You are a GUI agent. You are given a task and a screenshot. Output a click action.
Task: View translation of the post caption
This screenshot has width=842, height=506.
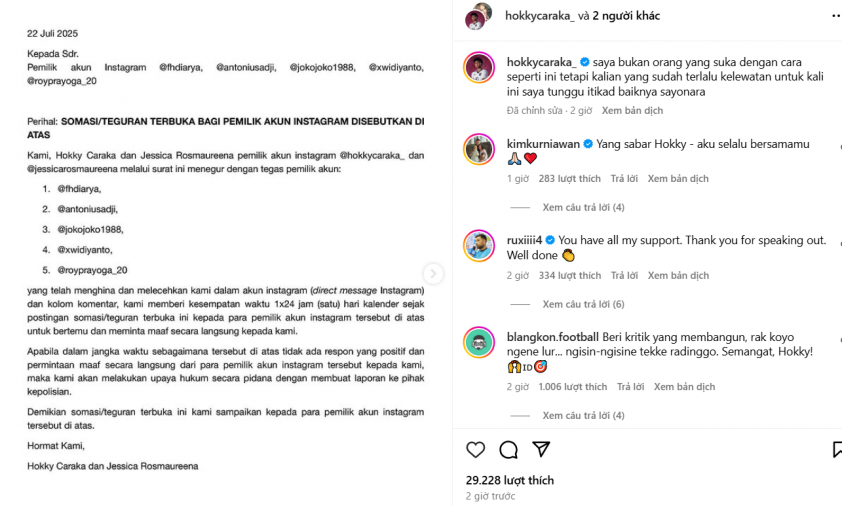click(x=632, y=110)
